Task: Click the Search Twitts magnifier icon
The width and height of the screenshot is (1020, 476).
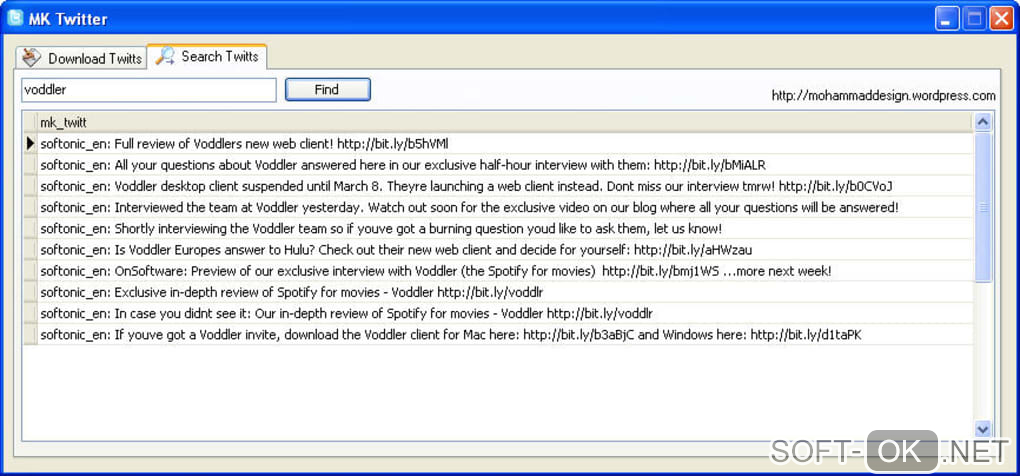Action: [165, 56]
